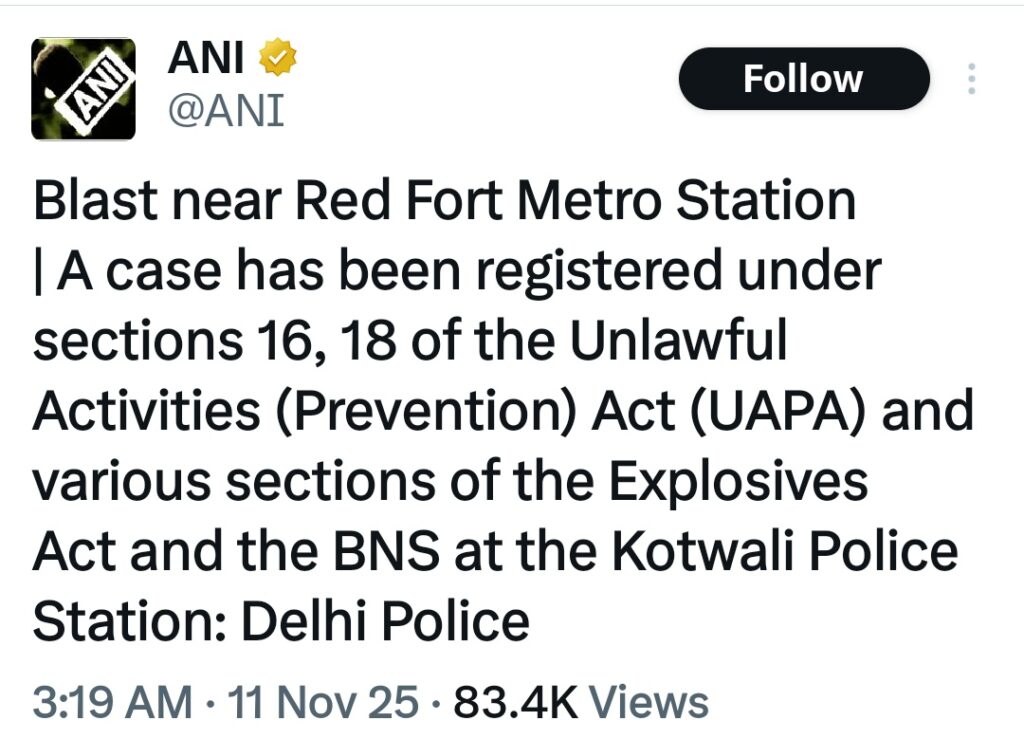1024x739 pixels.
Task: Click the @ANI handle
Action: tap(225, 110)
